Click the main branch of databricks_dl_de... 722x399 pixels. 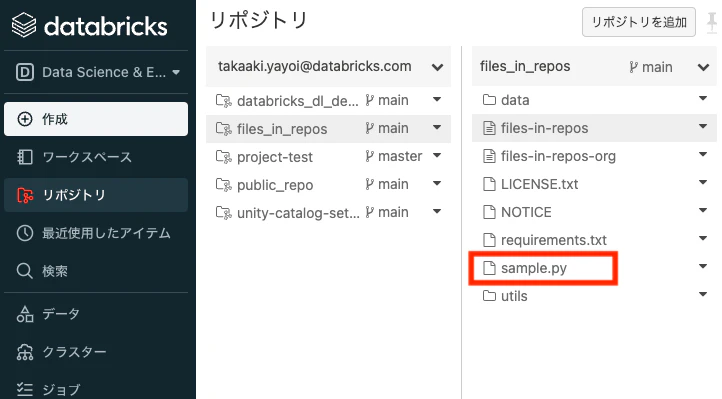(x=387, y=100)
